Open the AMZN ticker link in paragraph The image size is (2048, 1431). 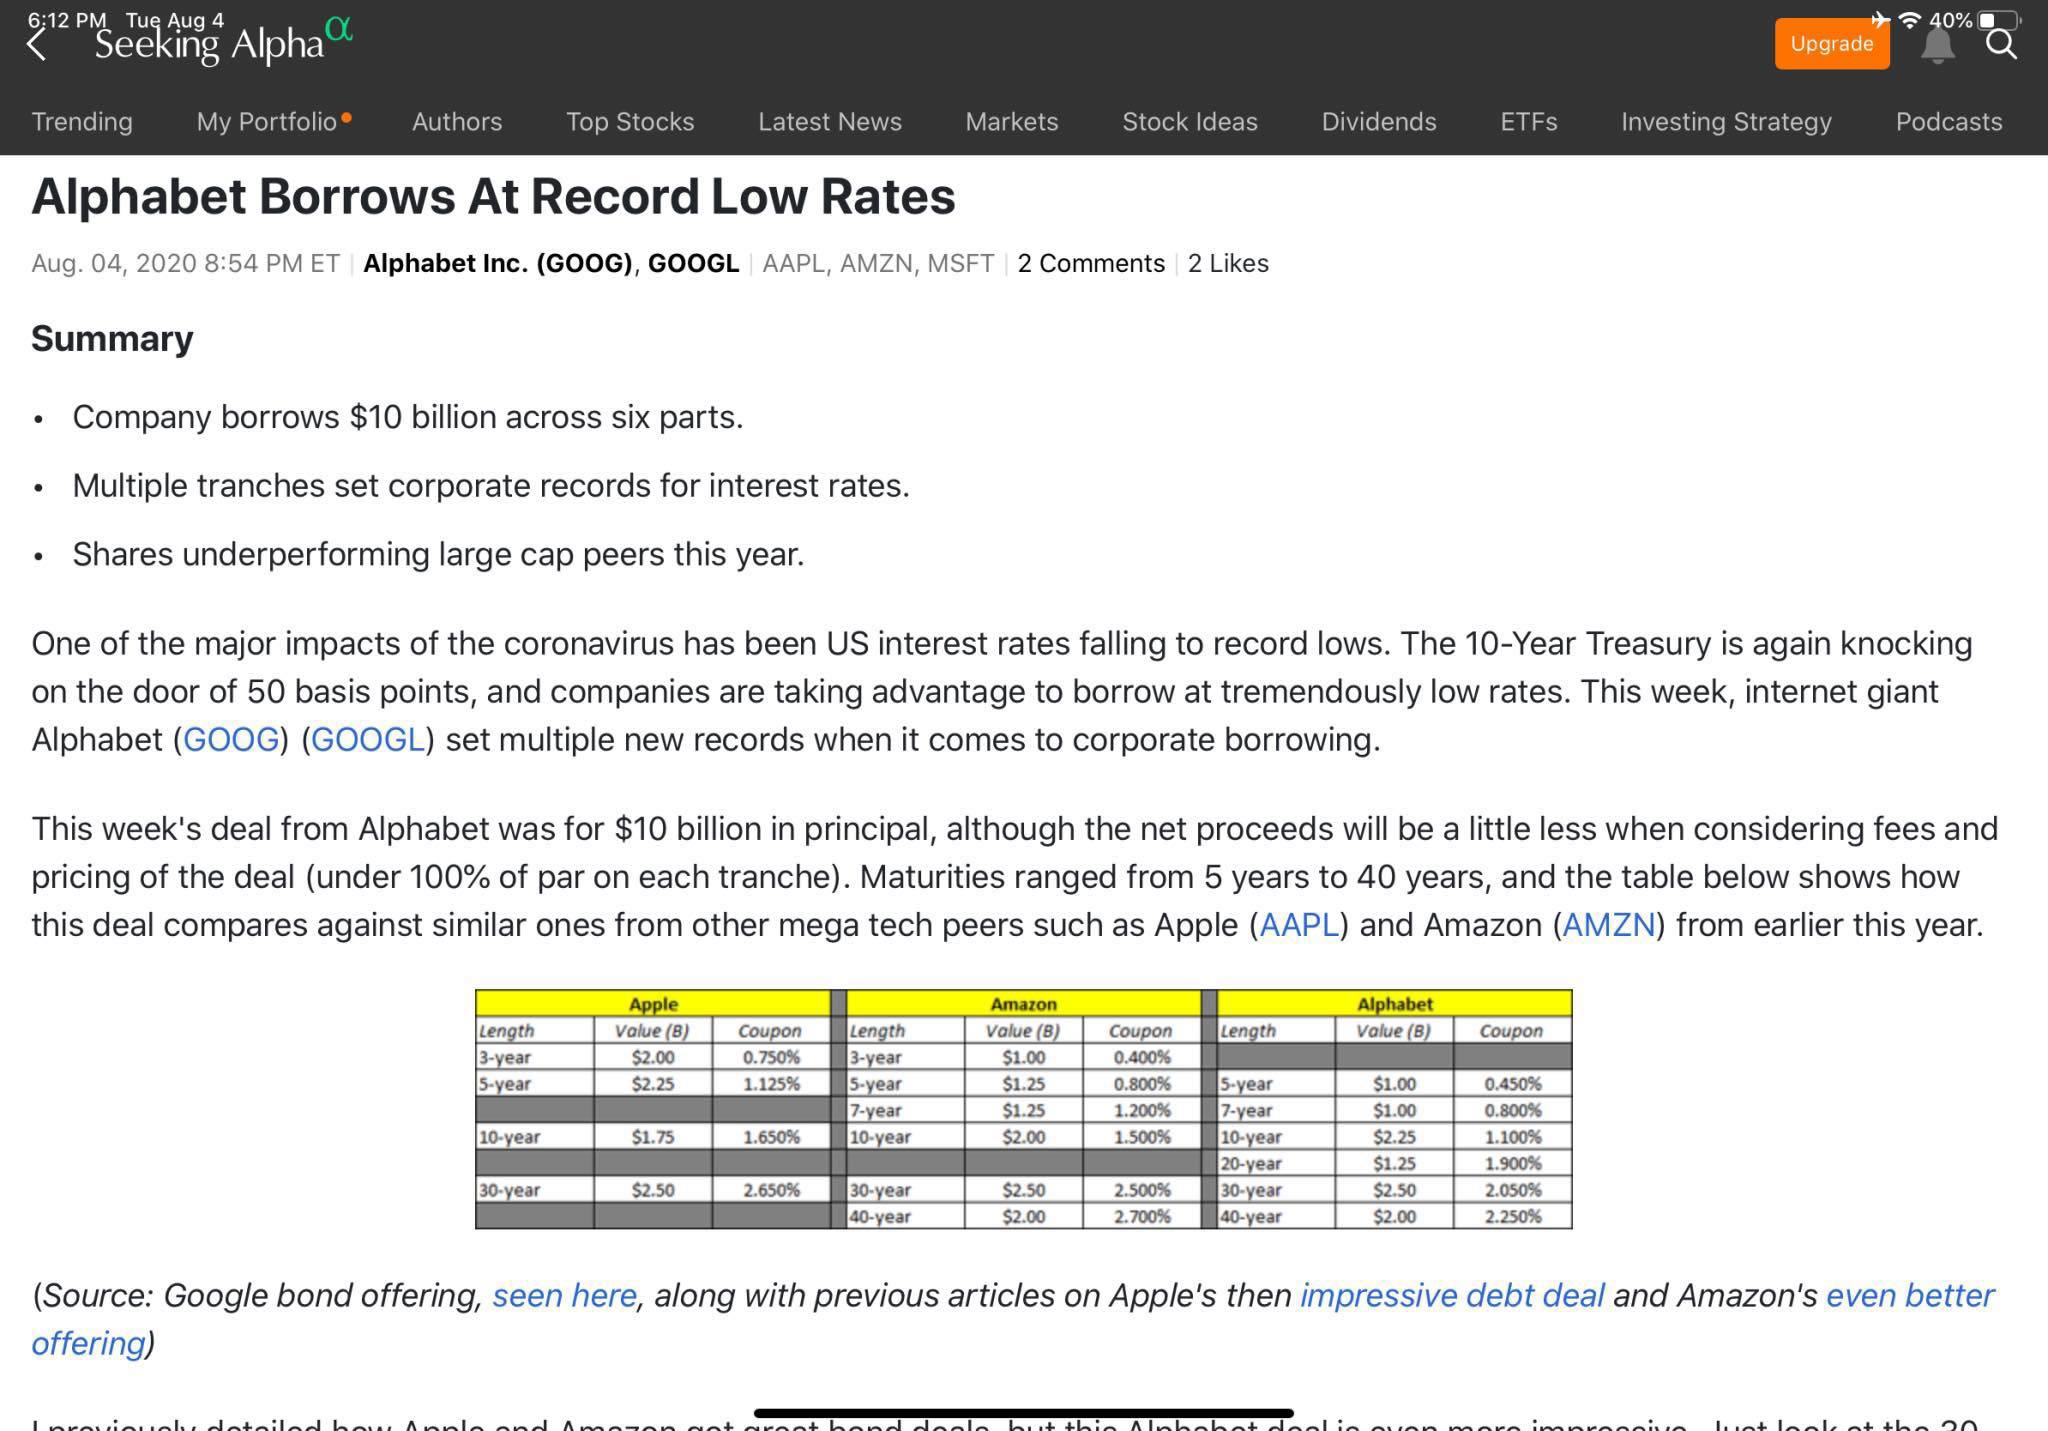pos(1609,925)
